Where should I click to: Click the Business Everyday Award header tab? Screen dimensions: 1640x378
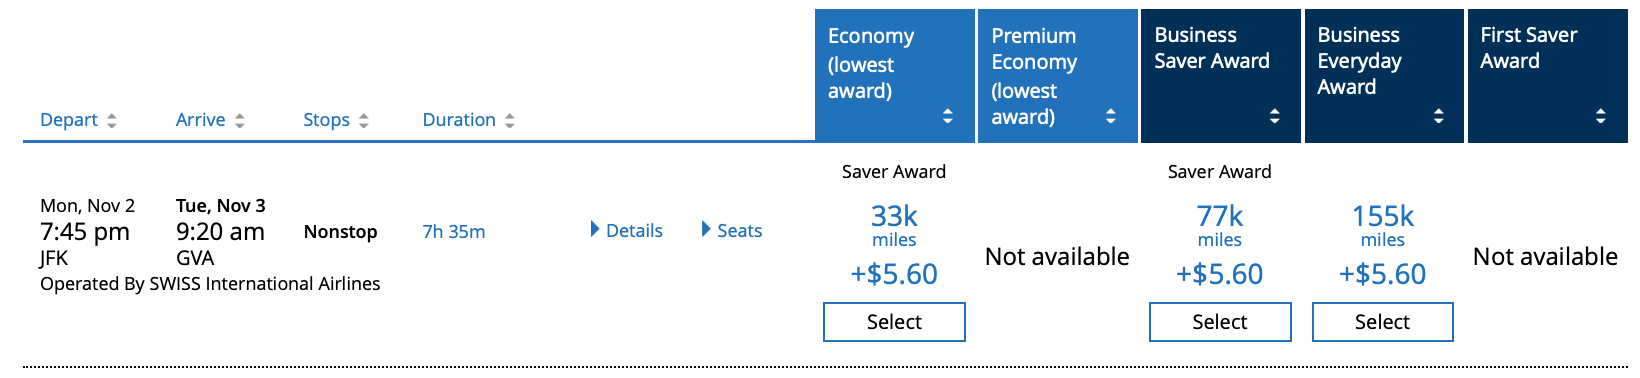1384,76
